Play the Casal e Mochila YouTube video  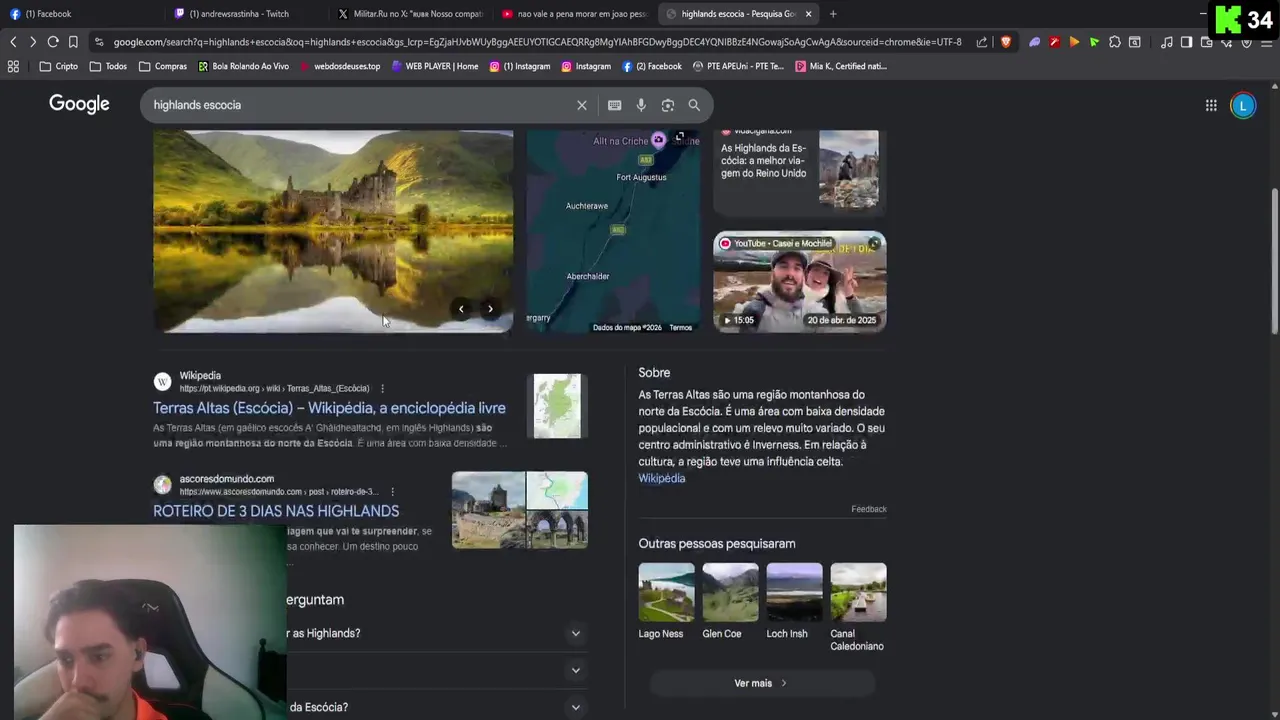(x=799, y=281)
